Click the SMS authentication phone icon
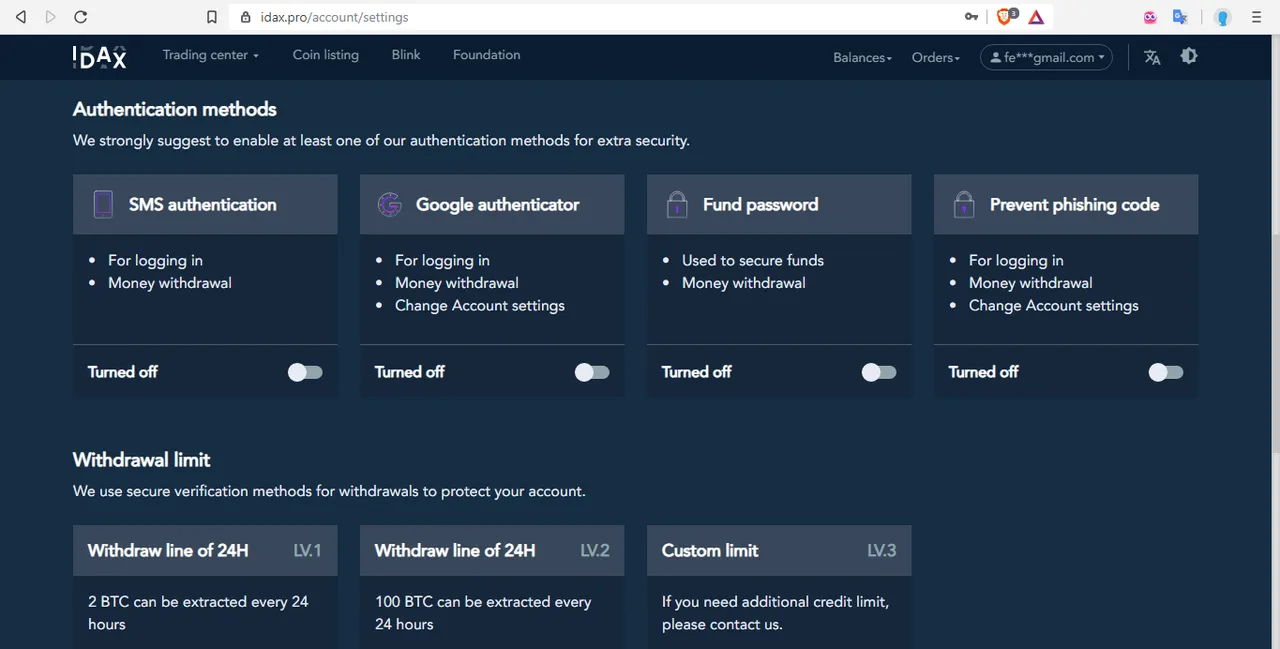1280x649 pixels. point(103,204)
